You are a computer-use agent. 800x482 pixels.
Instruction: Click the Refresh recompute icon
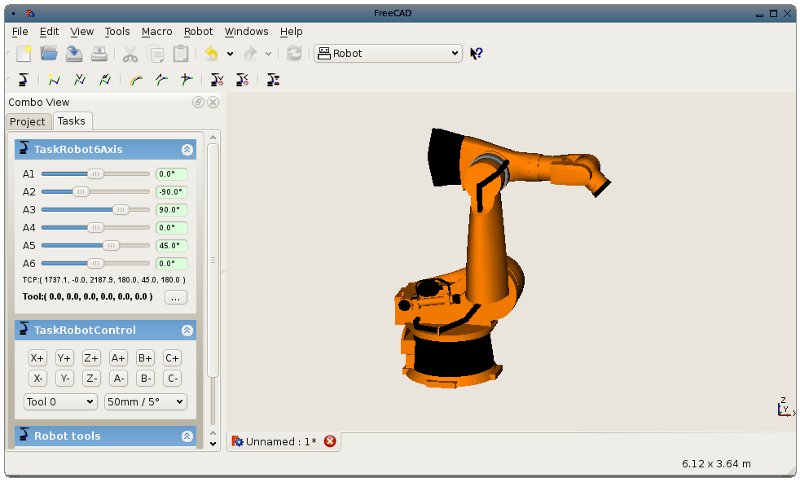294,53
